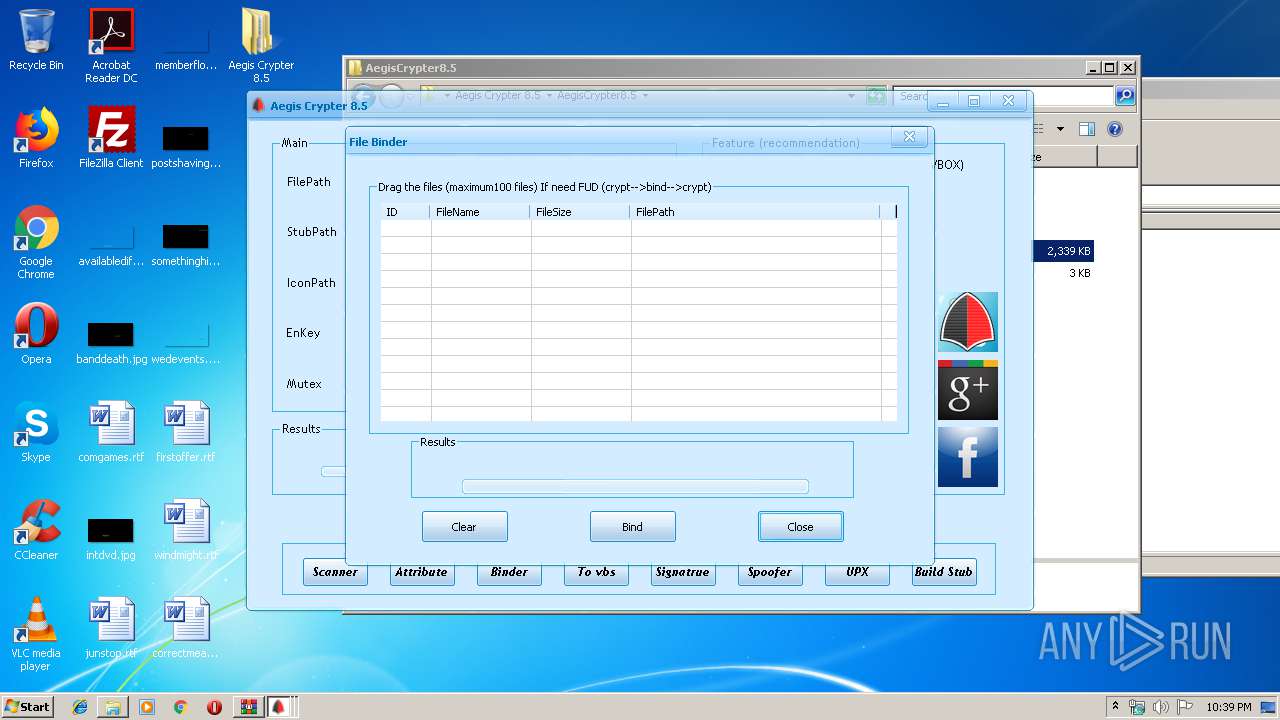The image size is (1280, 720).
Task: Launch Firefox from desktop
Action: (36, 138)
